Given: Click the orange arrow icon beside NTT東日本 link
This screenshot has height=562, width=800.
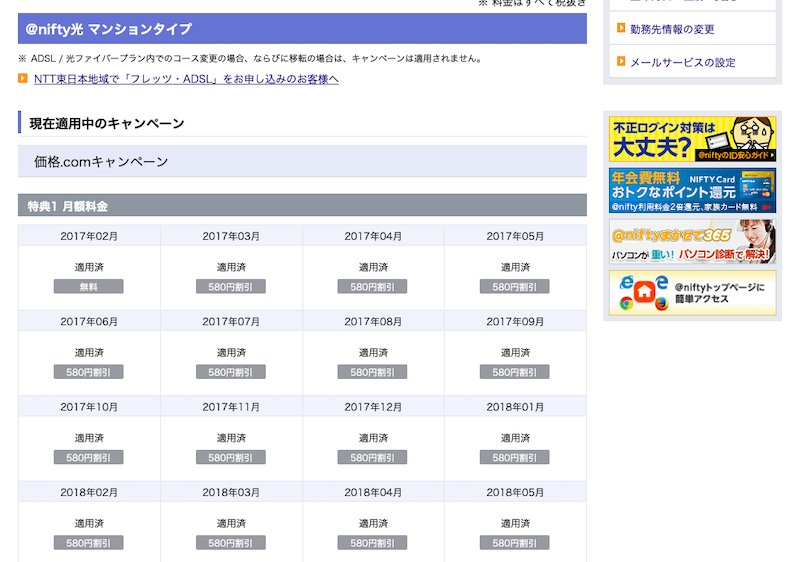Looking at the screenshot, I should [22, 79].
